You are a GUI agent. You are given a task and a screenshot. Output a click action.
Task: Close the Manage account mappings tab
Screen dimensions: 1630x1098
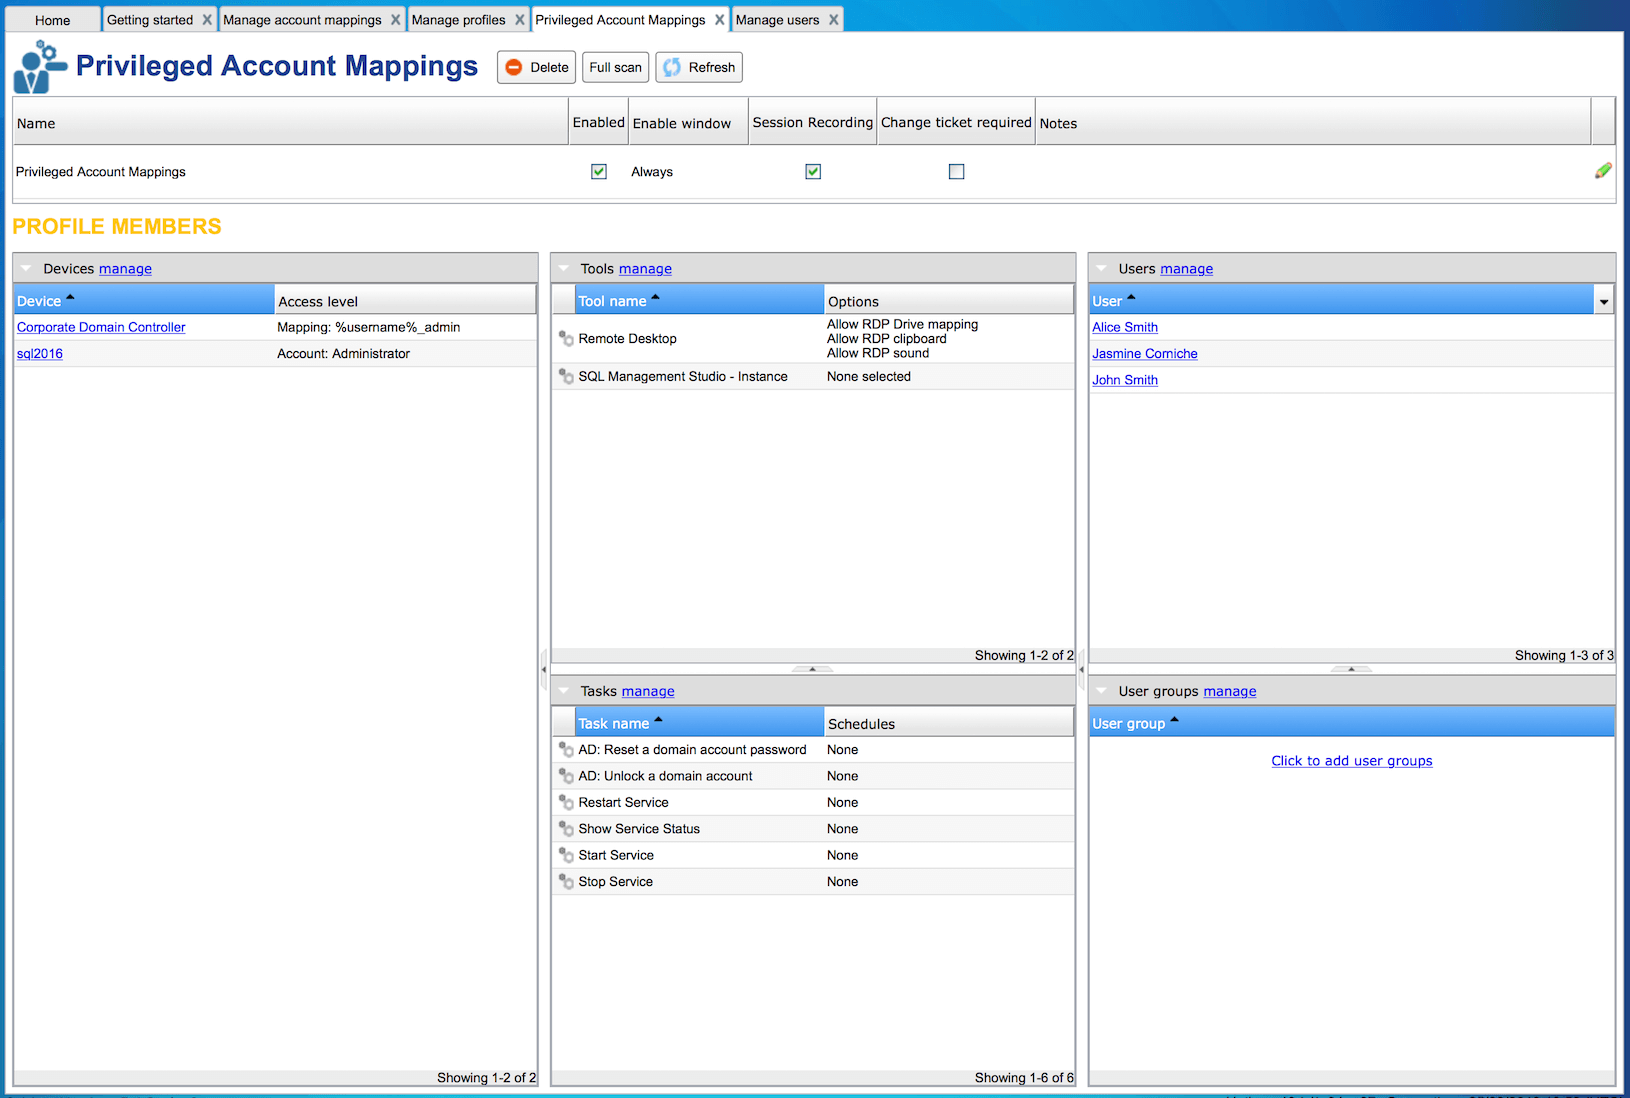[395, 20]
